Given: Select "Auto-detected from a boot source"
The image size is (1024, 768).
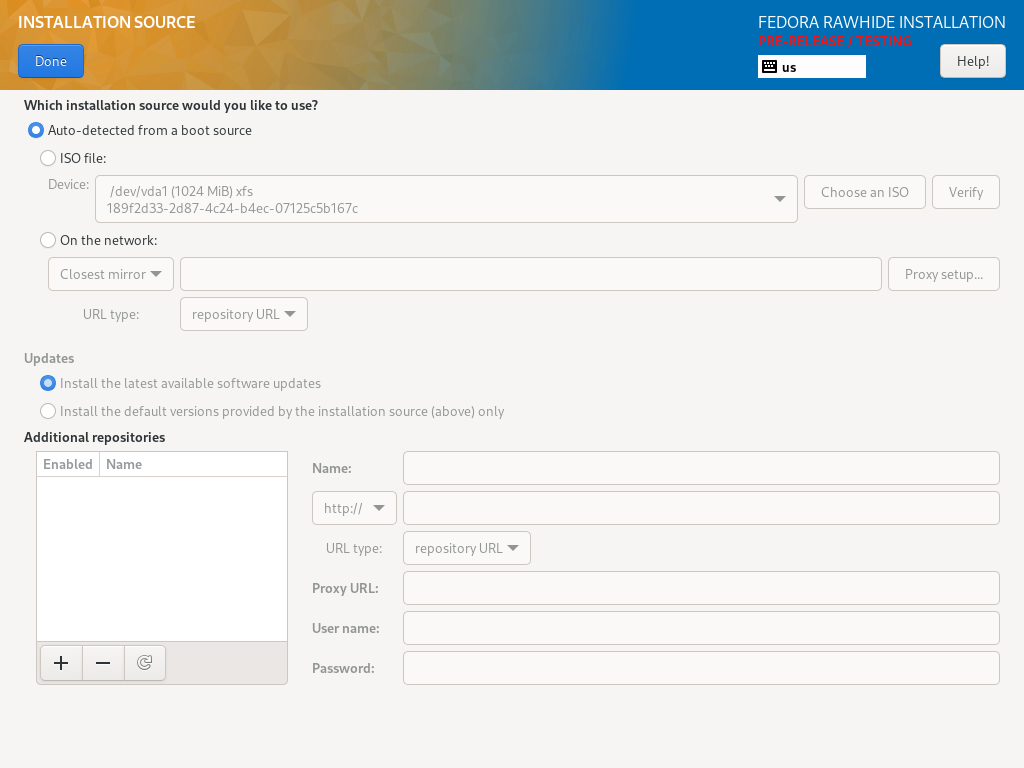Looking at the screenshot, I should [x=36, y=130].
